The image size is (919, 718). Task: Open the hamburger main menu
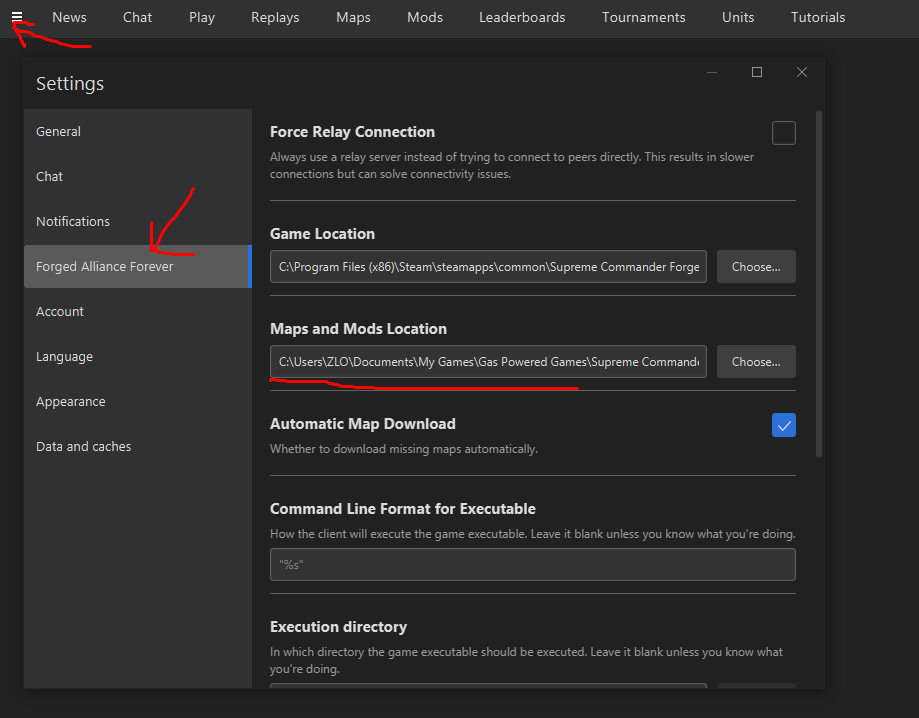[17, 16]
